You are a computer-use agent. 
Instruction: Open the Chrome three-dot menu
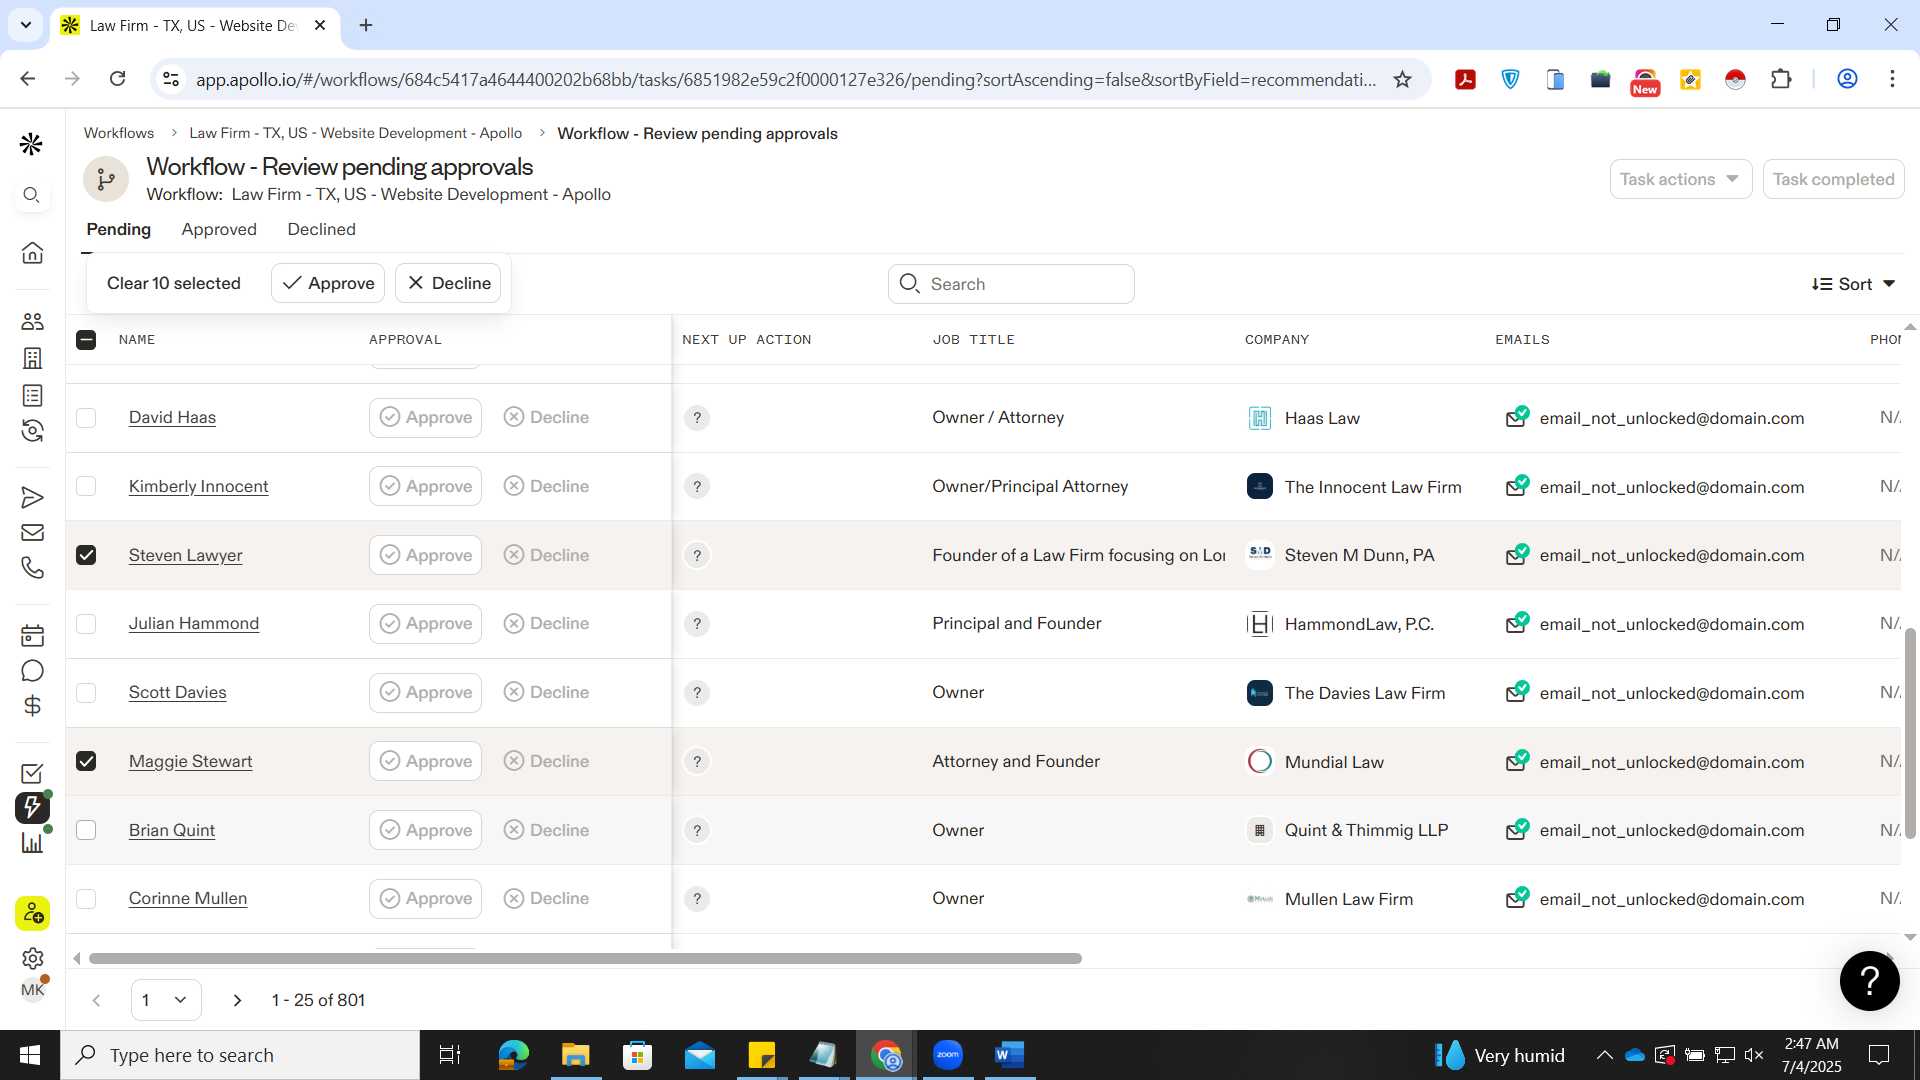pyautogui.click(x=1892, y=79)
